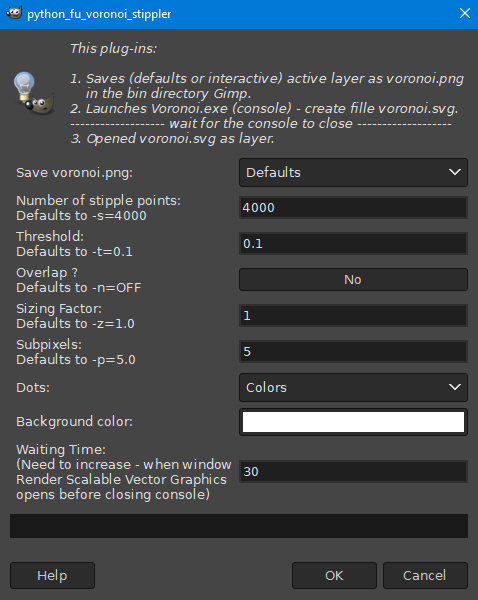Close the voronoi stippler dialog
Screen dimensions: 478x600
pyautogui.click(x=465, y=13)
